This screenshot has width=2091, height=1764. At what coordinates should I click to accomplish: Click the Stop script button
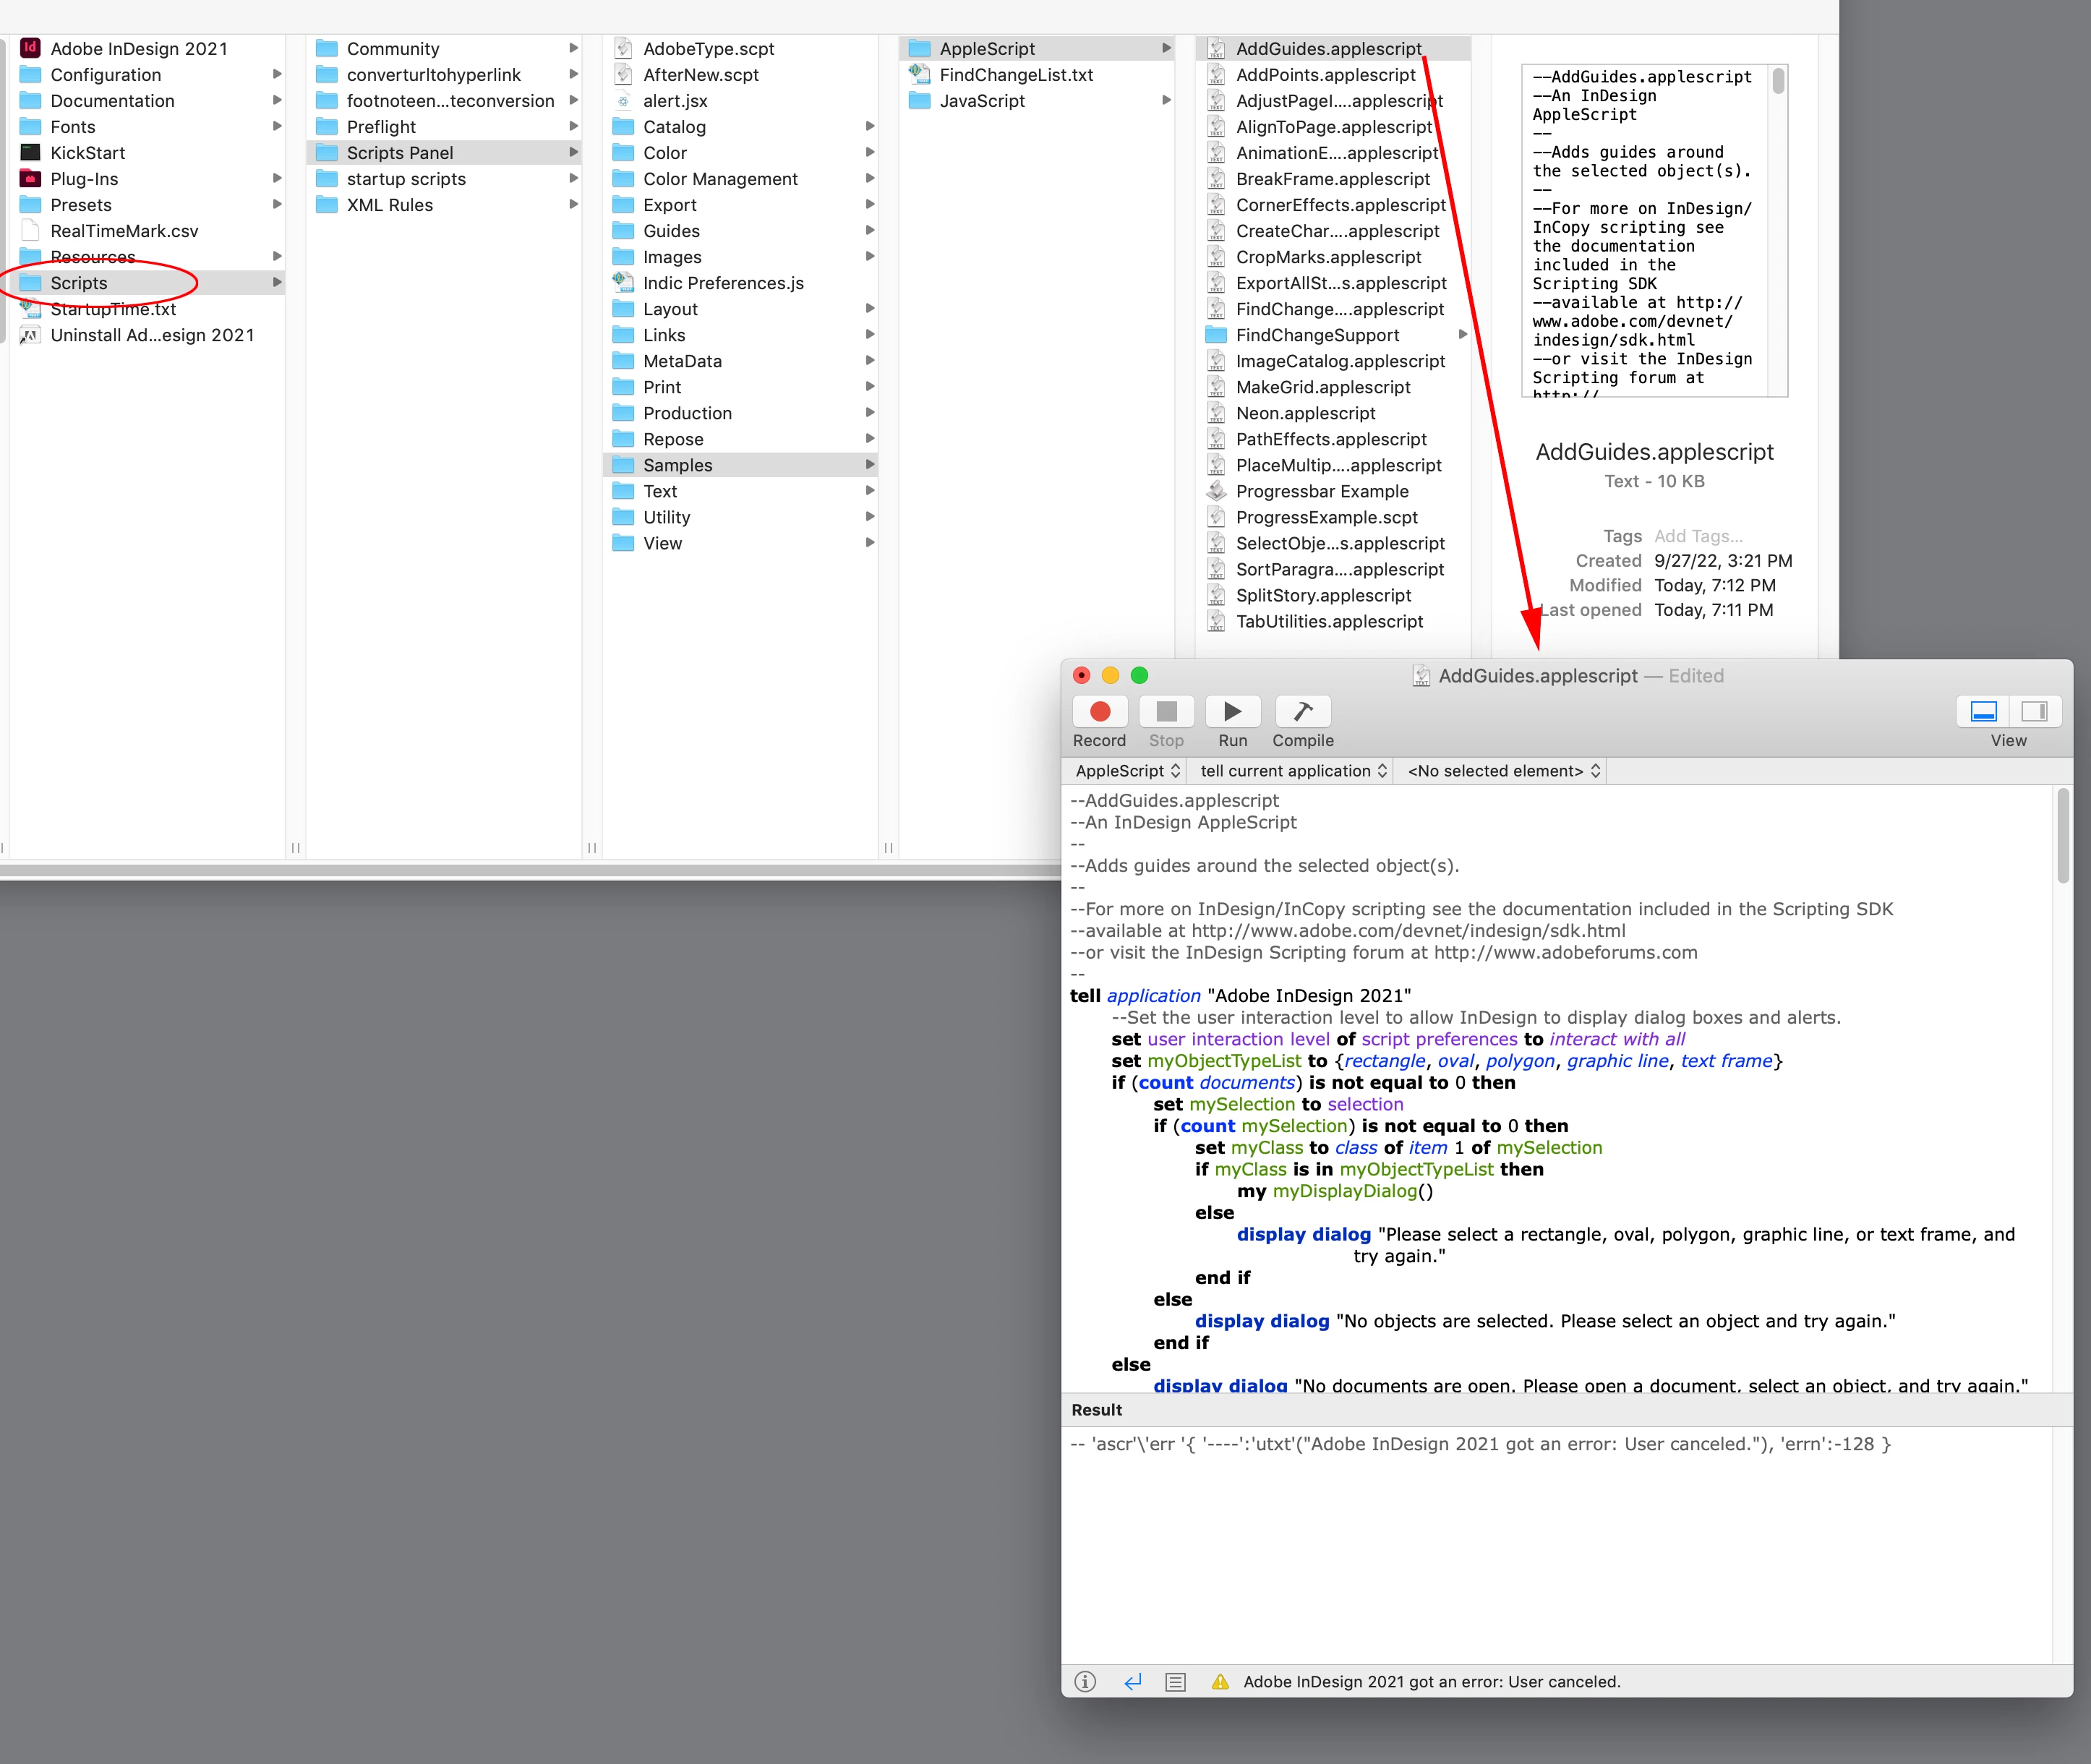click(1166, 712)
